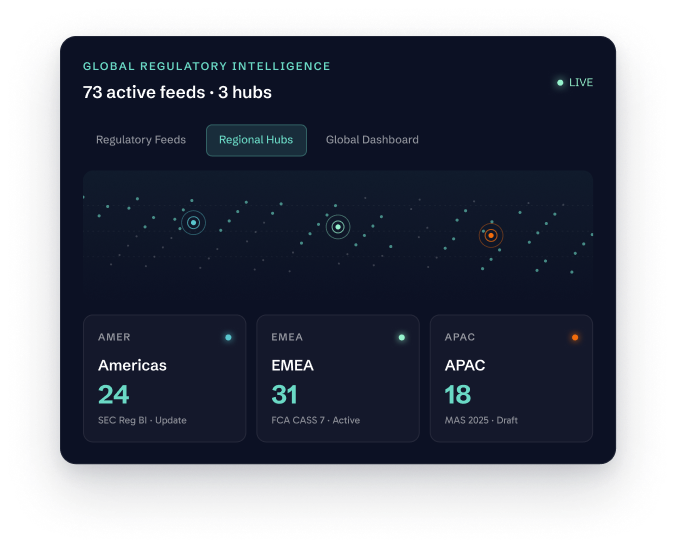Click the green LIVE status dot
The image size is (677, 549).
point(560,82)
